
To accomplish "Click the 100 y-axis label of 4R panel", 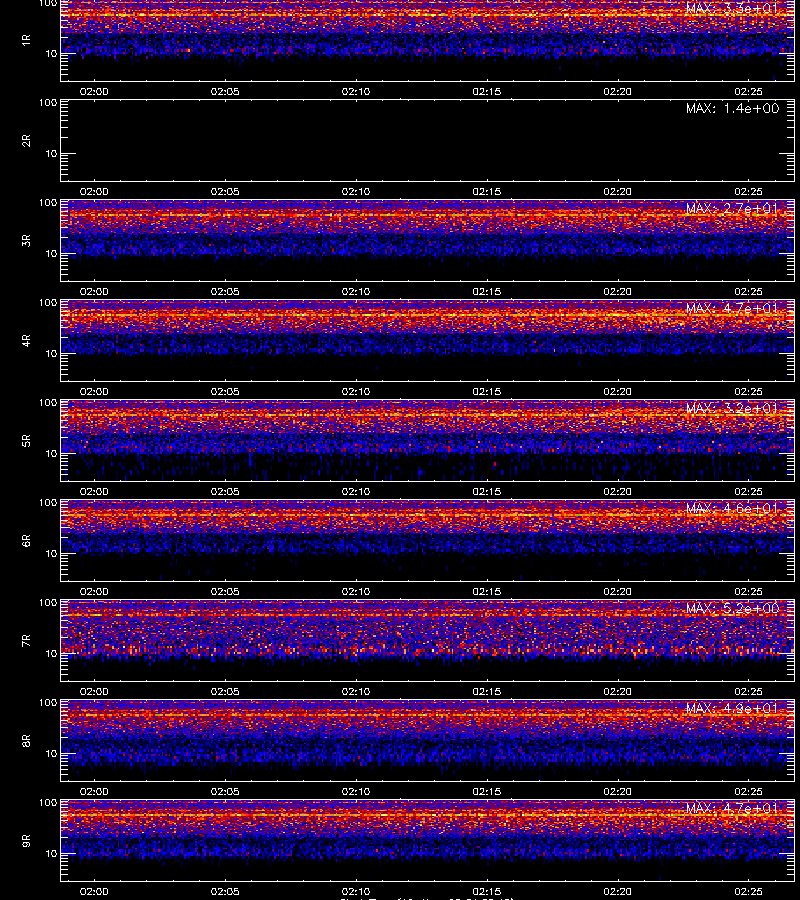I will coord(48,302).
